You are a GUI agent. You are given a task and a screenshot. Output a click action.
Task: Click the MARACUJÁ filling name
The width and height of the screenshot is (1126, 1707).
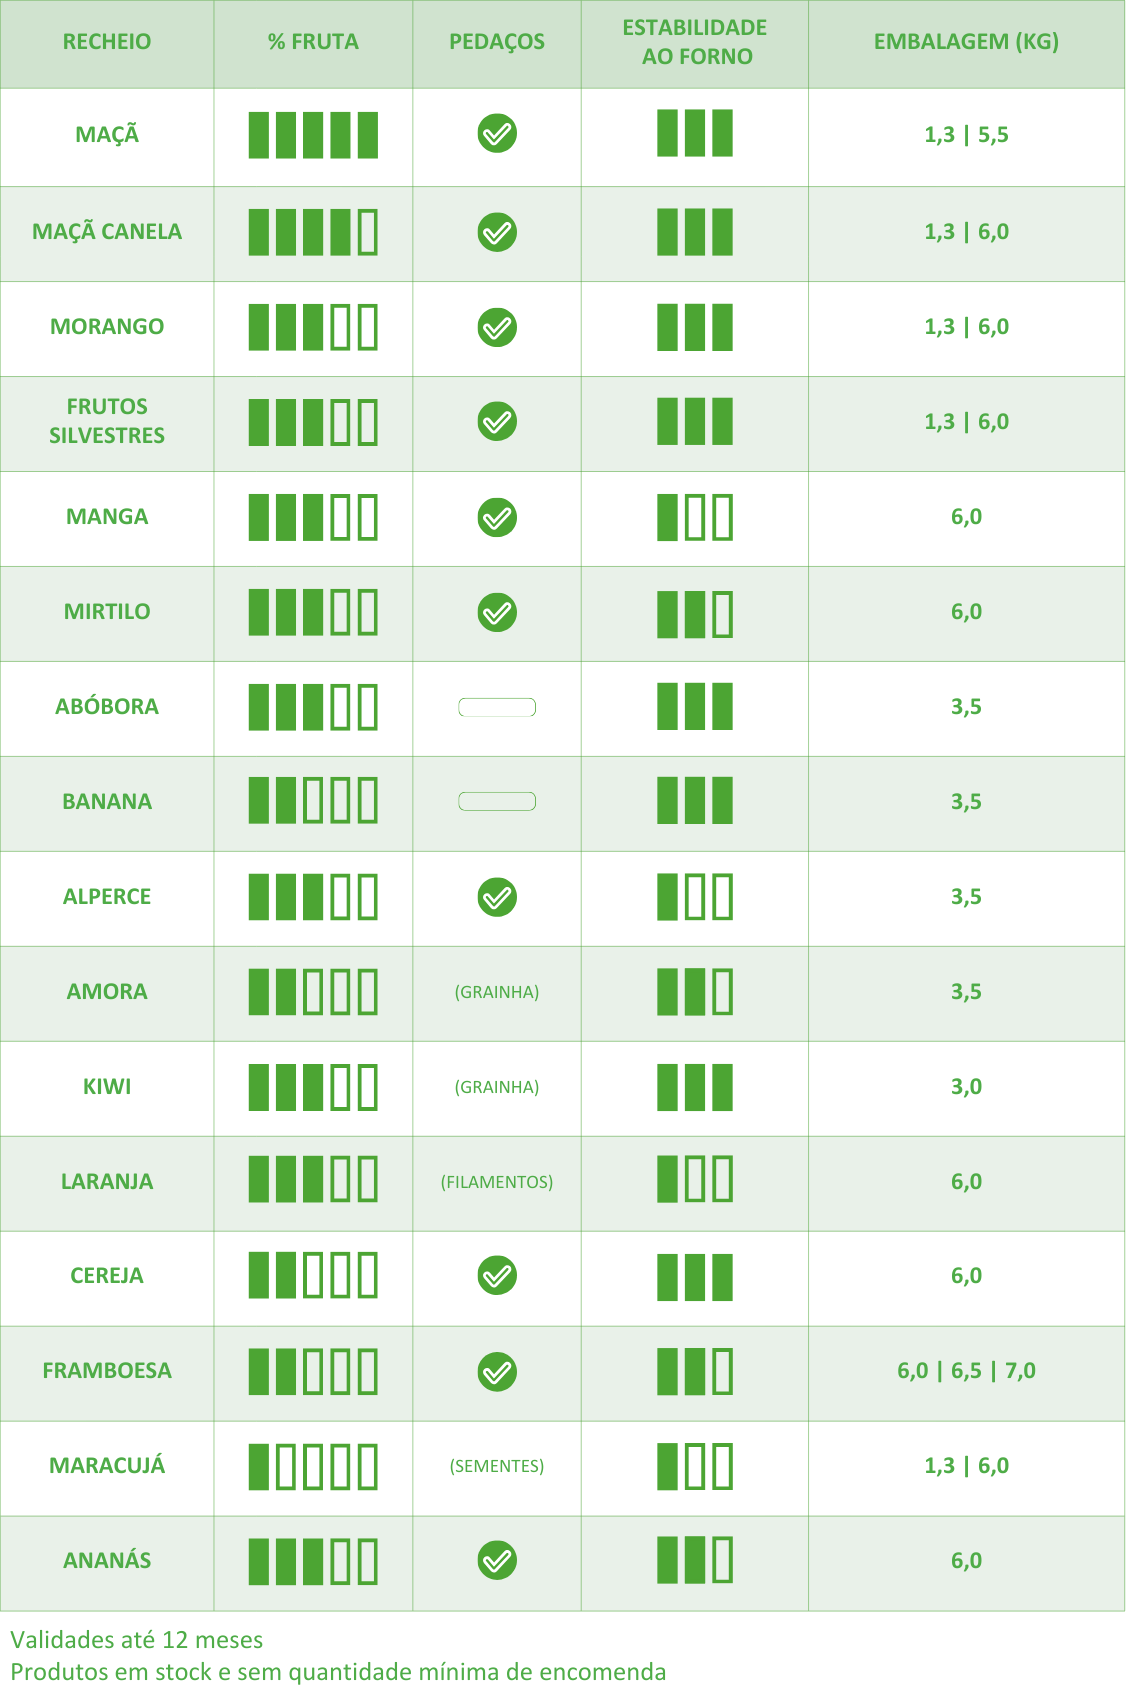[x=107, y=1466]
